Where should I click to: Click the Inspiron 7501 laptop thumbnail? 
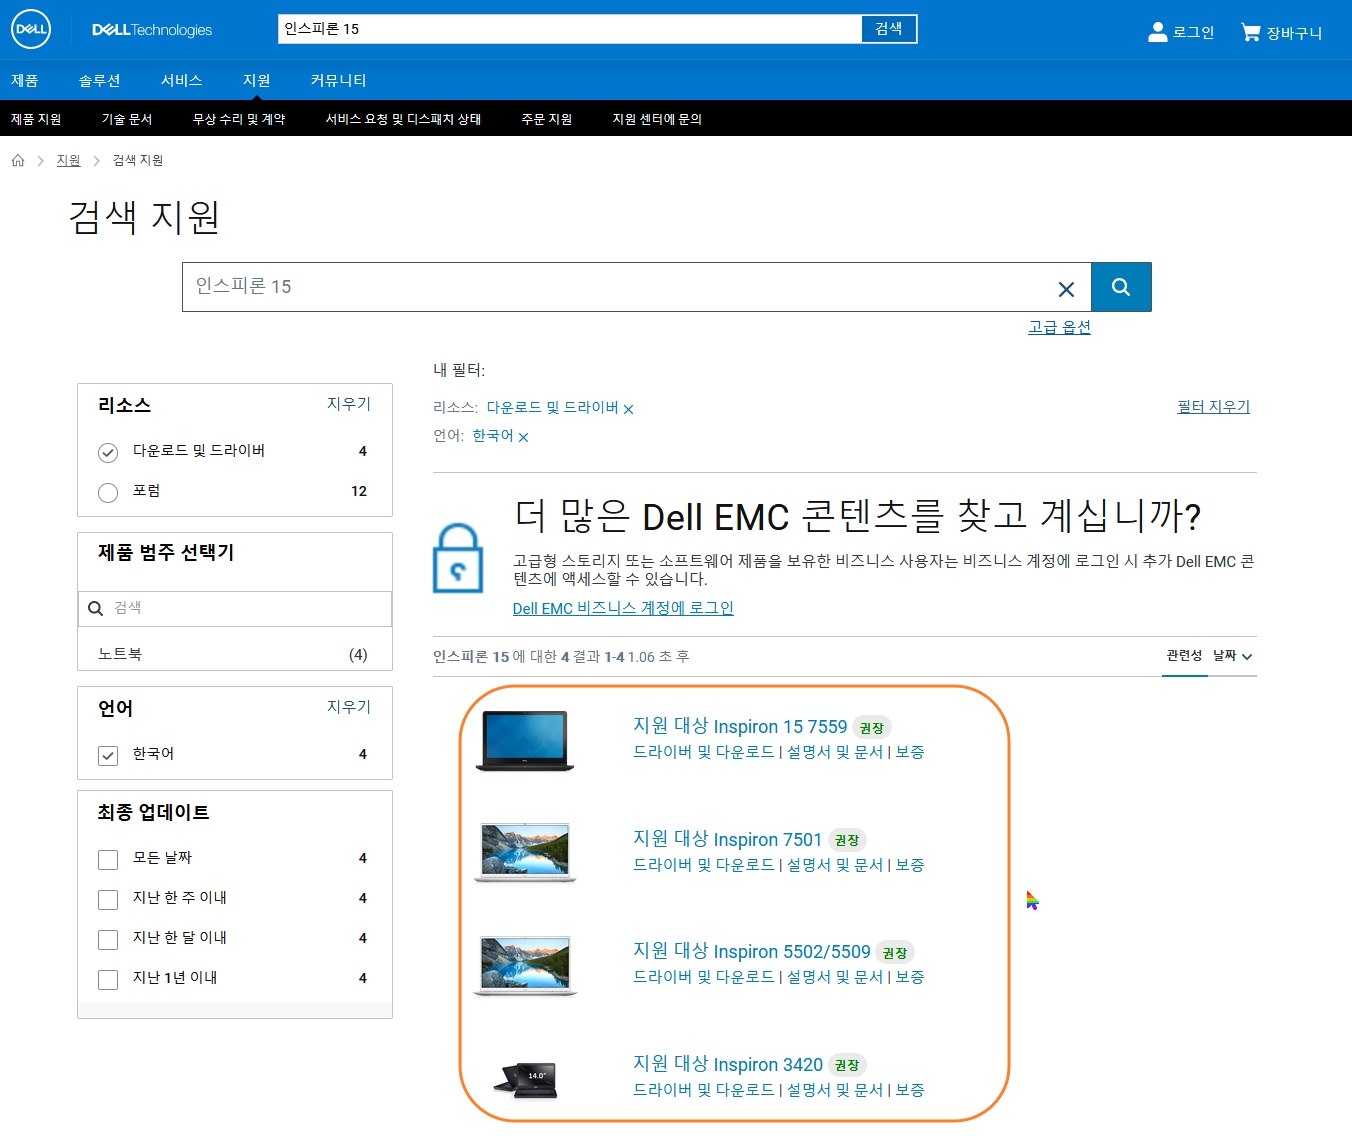[x=527, y=853]
